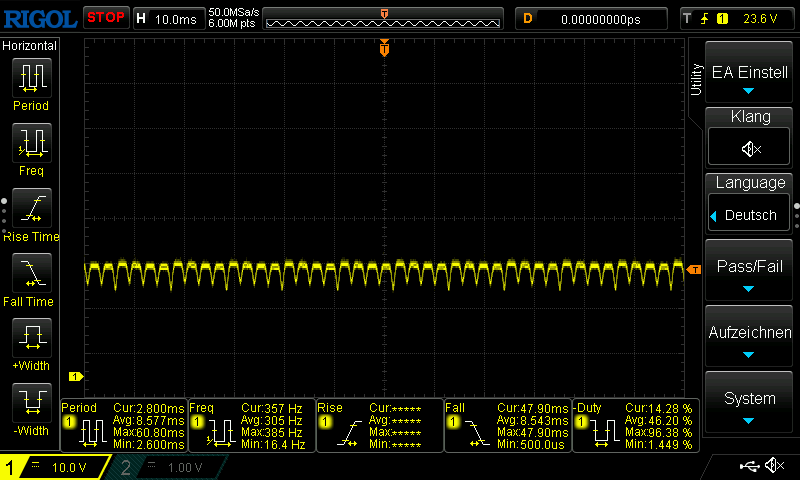Screen dimensions: 800x480
Task: Open the System menu
Action: tap(749, 403)
